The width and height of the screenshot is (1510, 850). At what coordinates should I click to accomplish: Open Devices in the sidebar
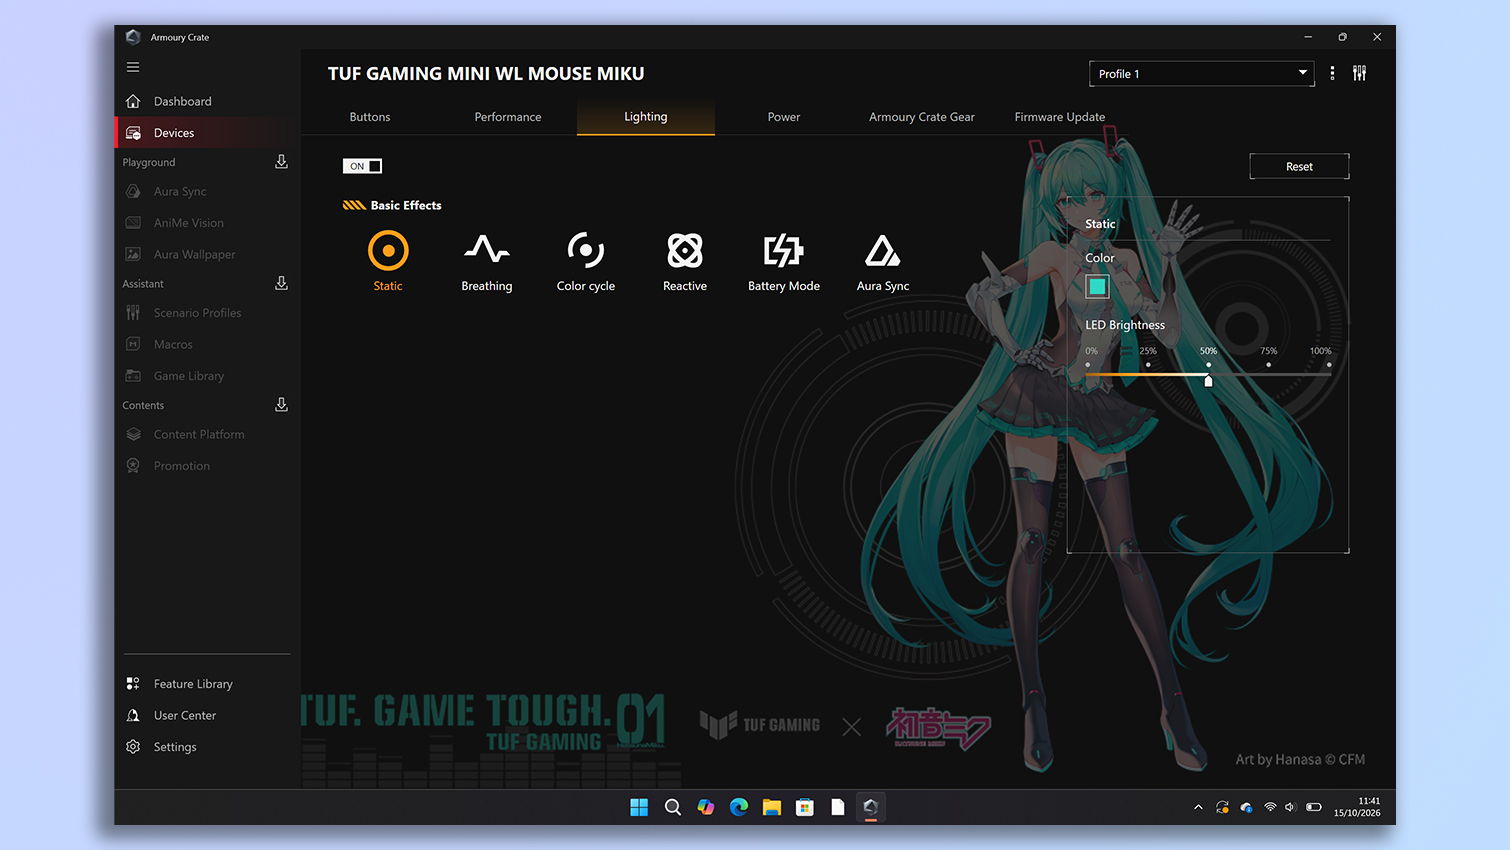coord(207,133)
